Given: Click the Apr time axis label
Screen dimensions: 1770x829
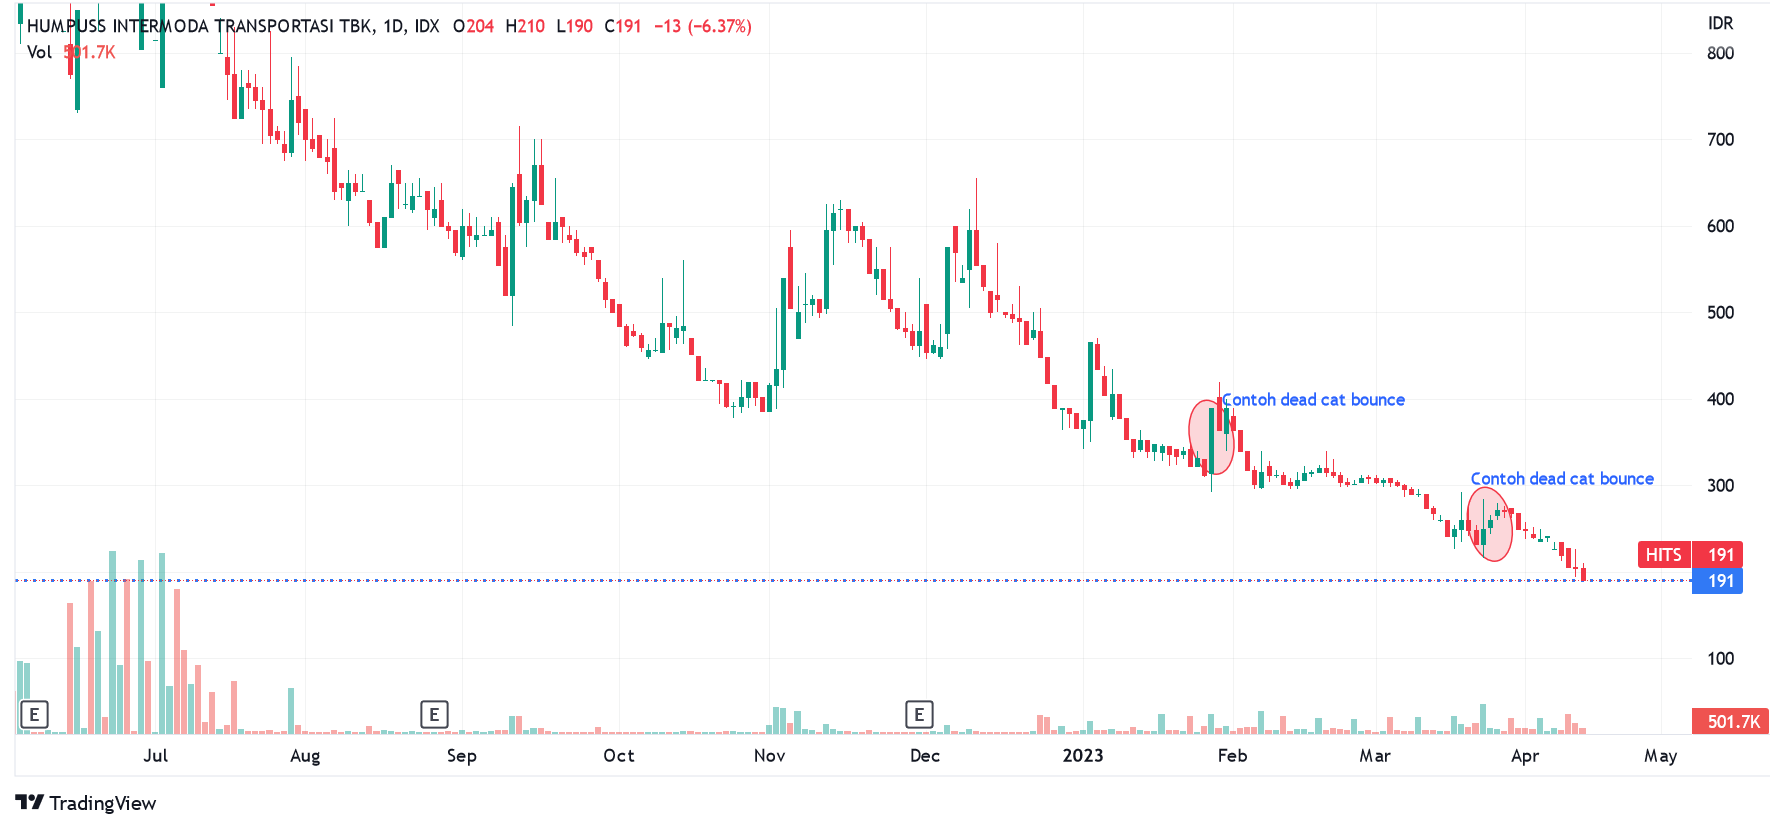Looking at the screenshot, I should [x=1525, y=756].
